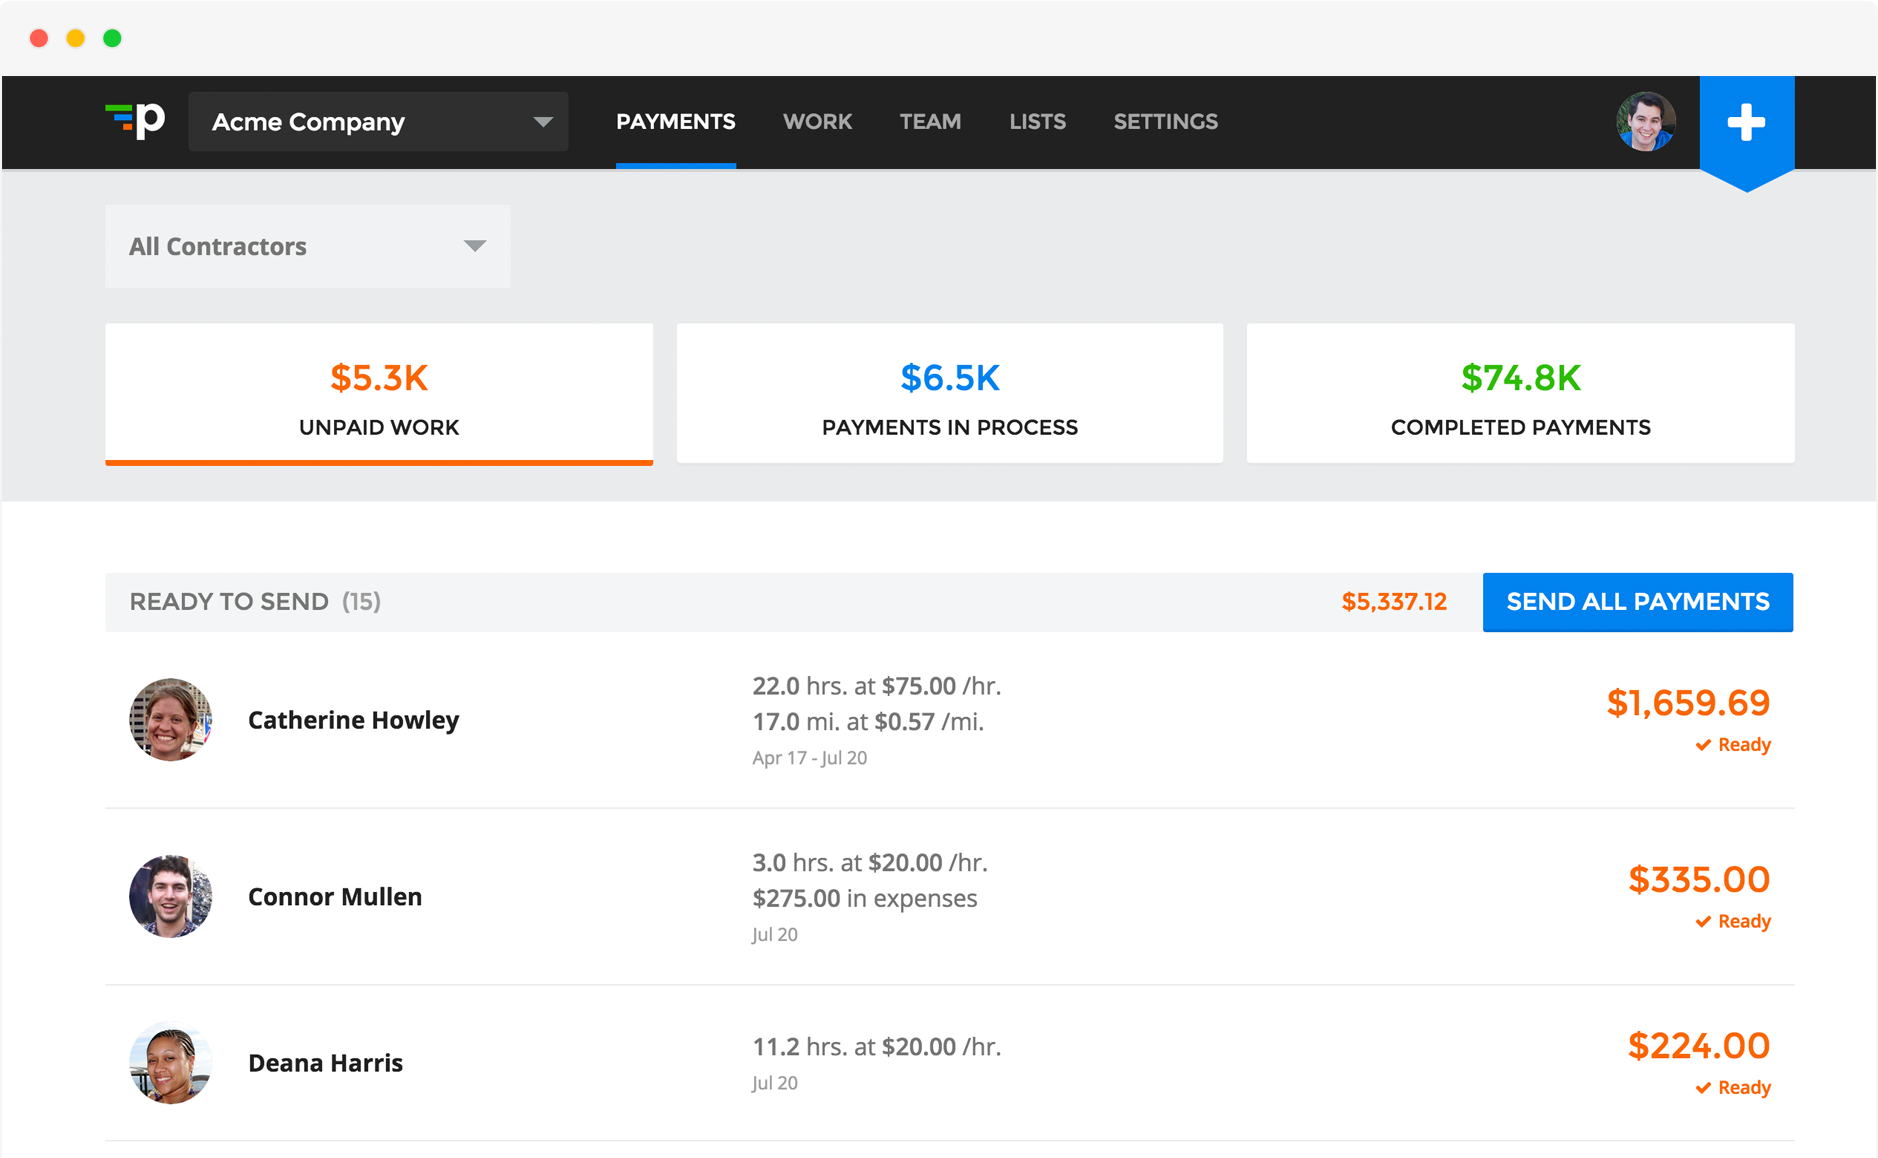The image size is (1878, 1158).
Task: Click Deana Harris's avatar photo
Action: [x=170, y=1062]
